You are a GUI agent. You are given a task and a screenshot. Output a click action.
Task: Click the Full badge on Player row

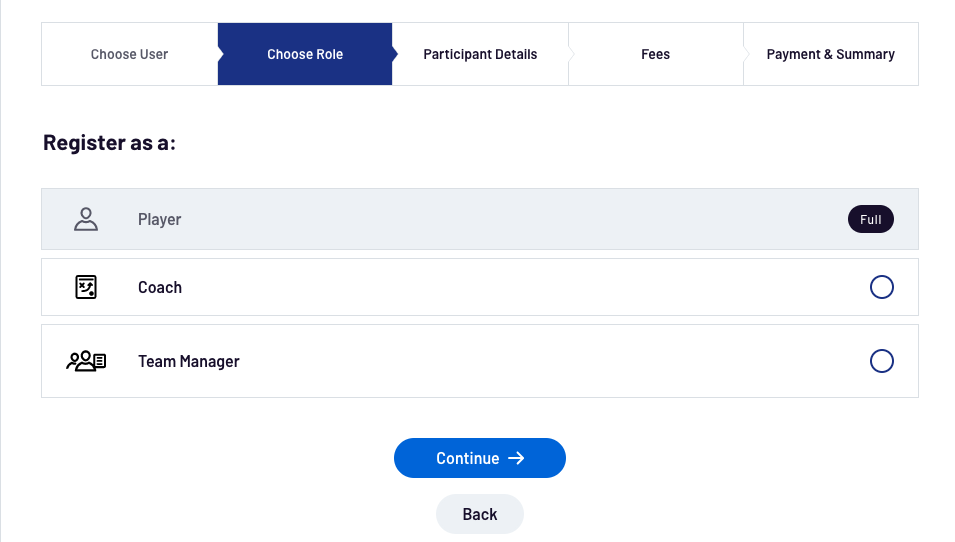pos(870,219)
